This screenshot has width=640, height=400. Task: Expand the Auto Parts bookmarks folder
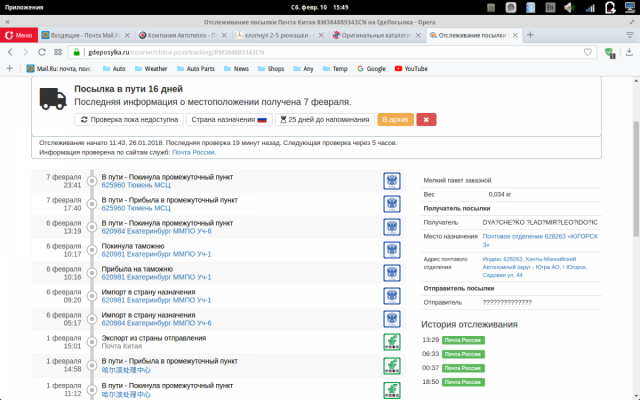coord(196,69)
